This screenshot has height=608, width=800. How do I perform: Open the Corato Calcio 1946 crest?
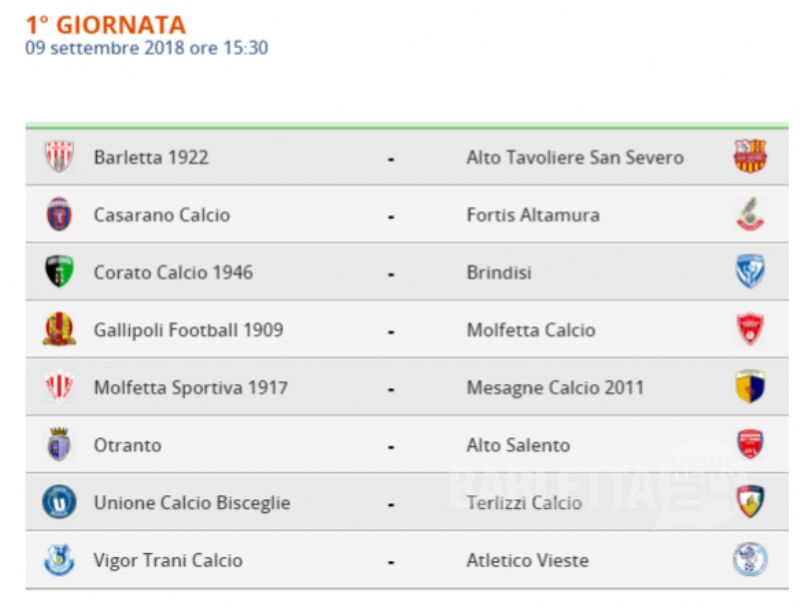pyautogui.click(x=59, y=271)
